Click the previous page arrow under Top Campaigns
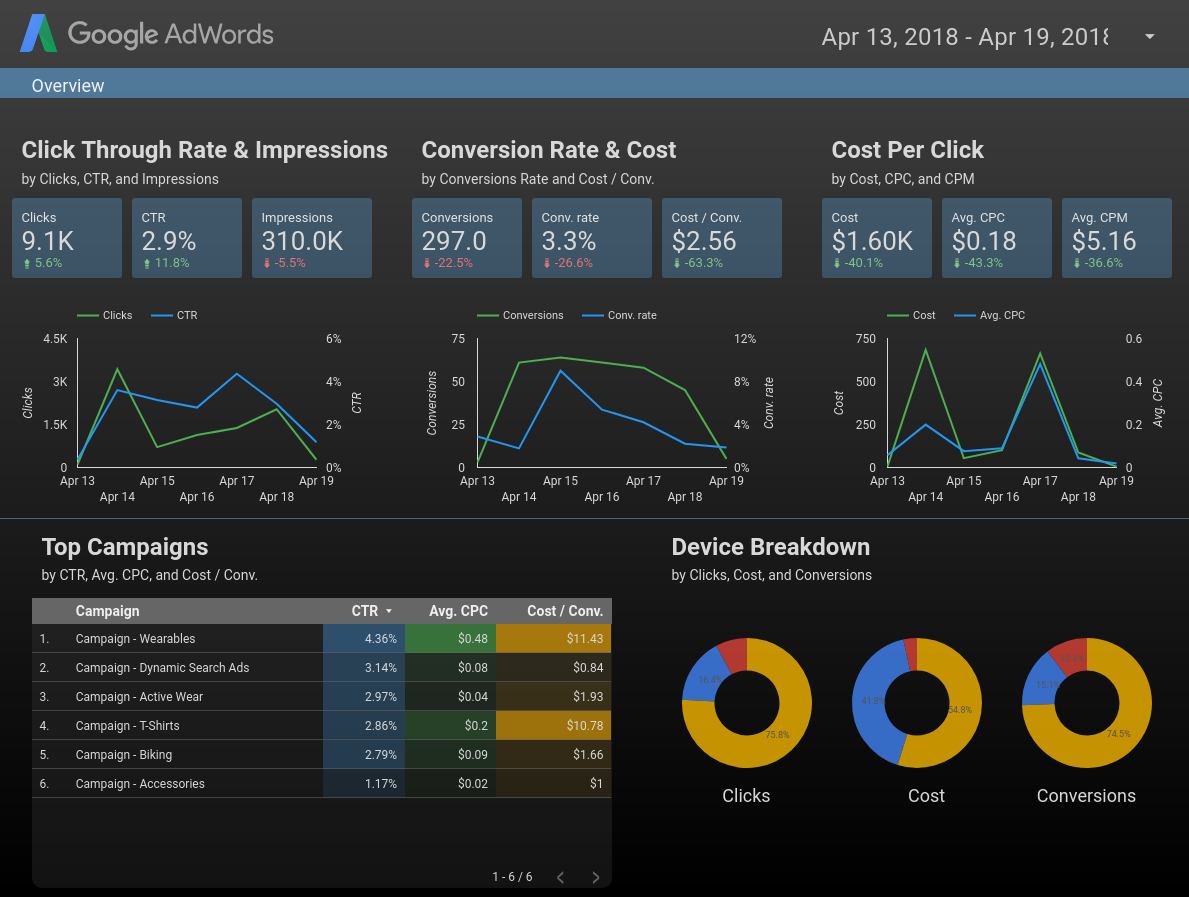1189x897 pixels. point(560,877)
